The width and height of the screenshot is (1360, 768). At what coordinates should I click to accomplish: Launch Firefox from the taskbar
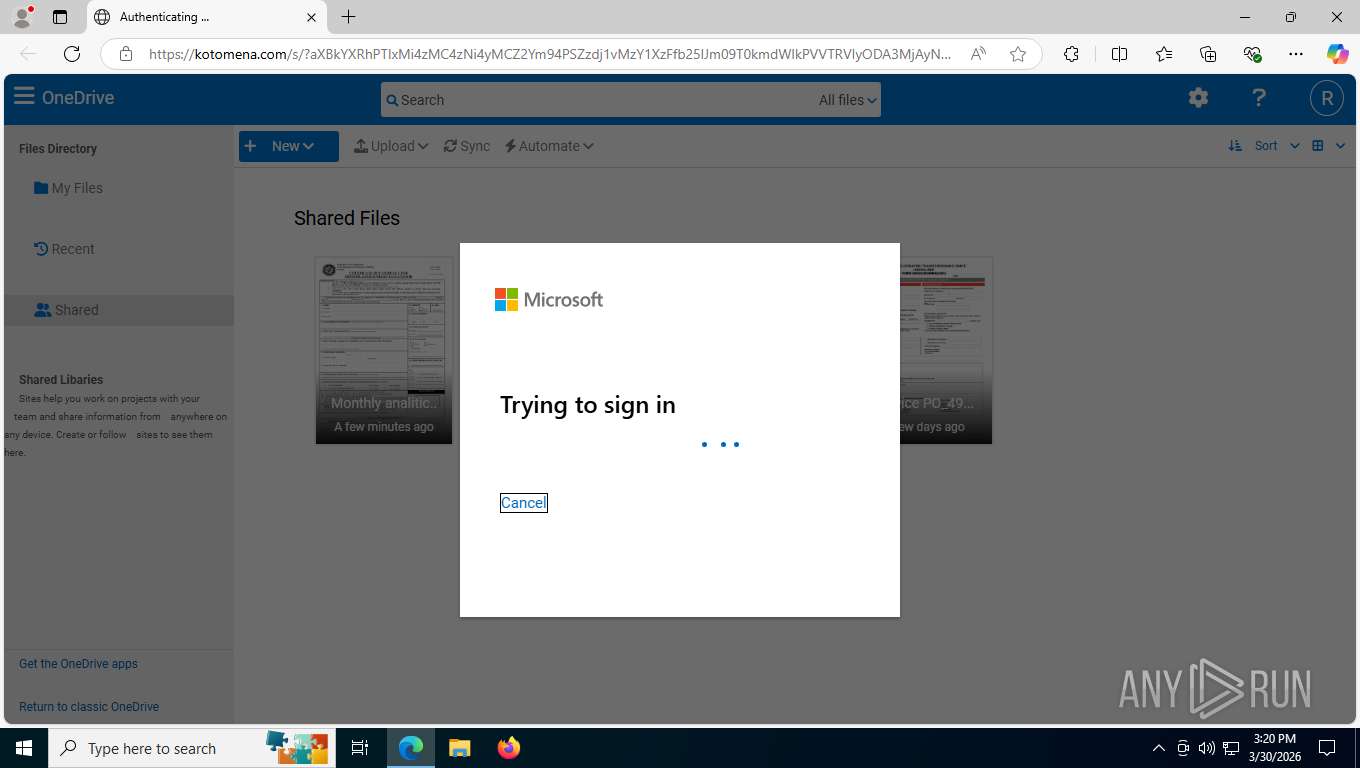[509, 748]
